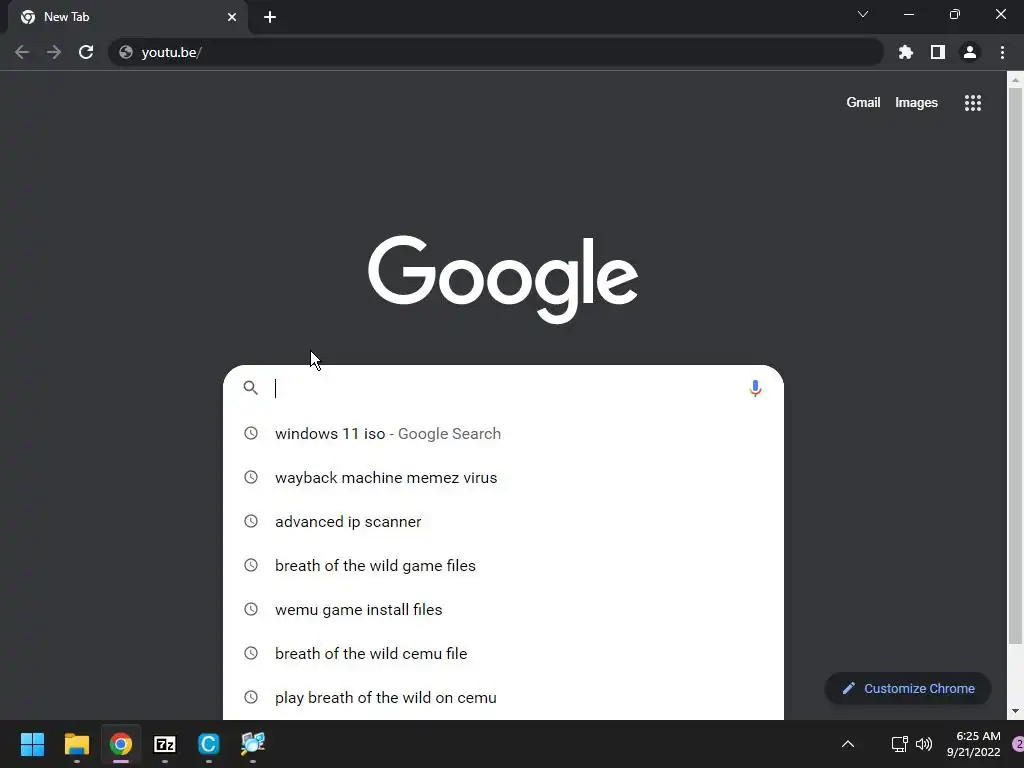
Task: Start voice search with microphone icon
Action: tap(755, 389)
